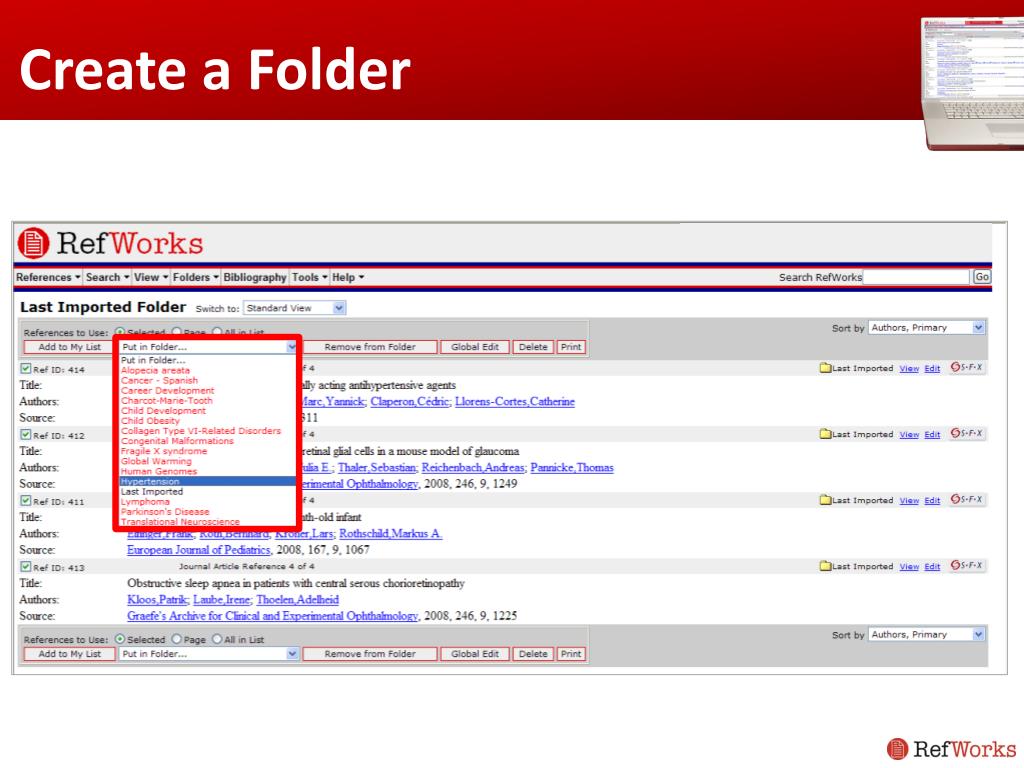Viewport: 1024px width, 768px height.
Task: Click top 'Print' button
Action: click(571, 347)
